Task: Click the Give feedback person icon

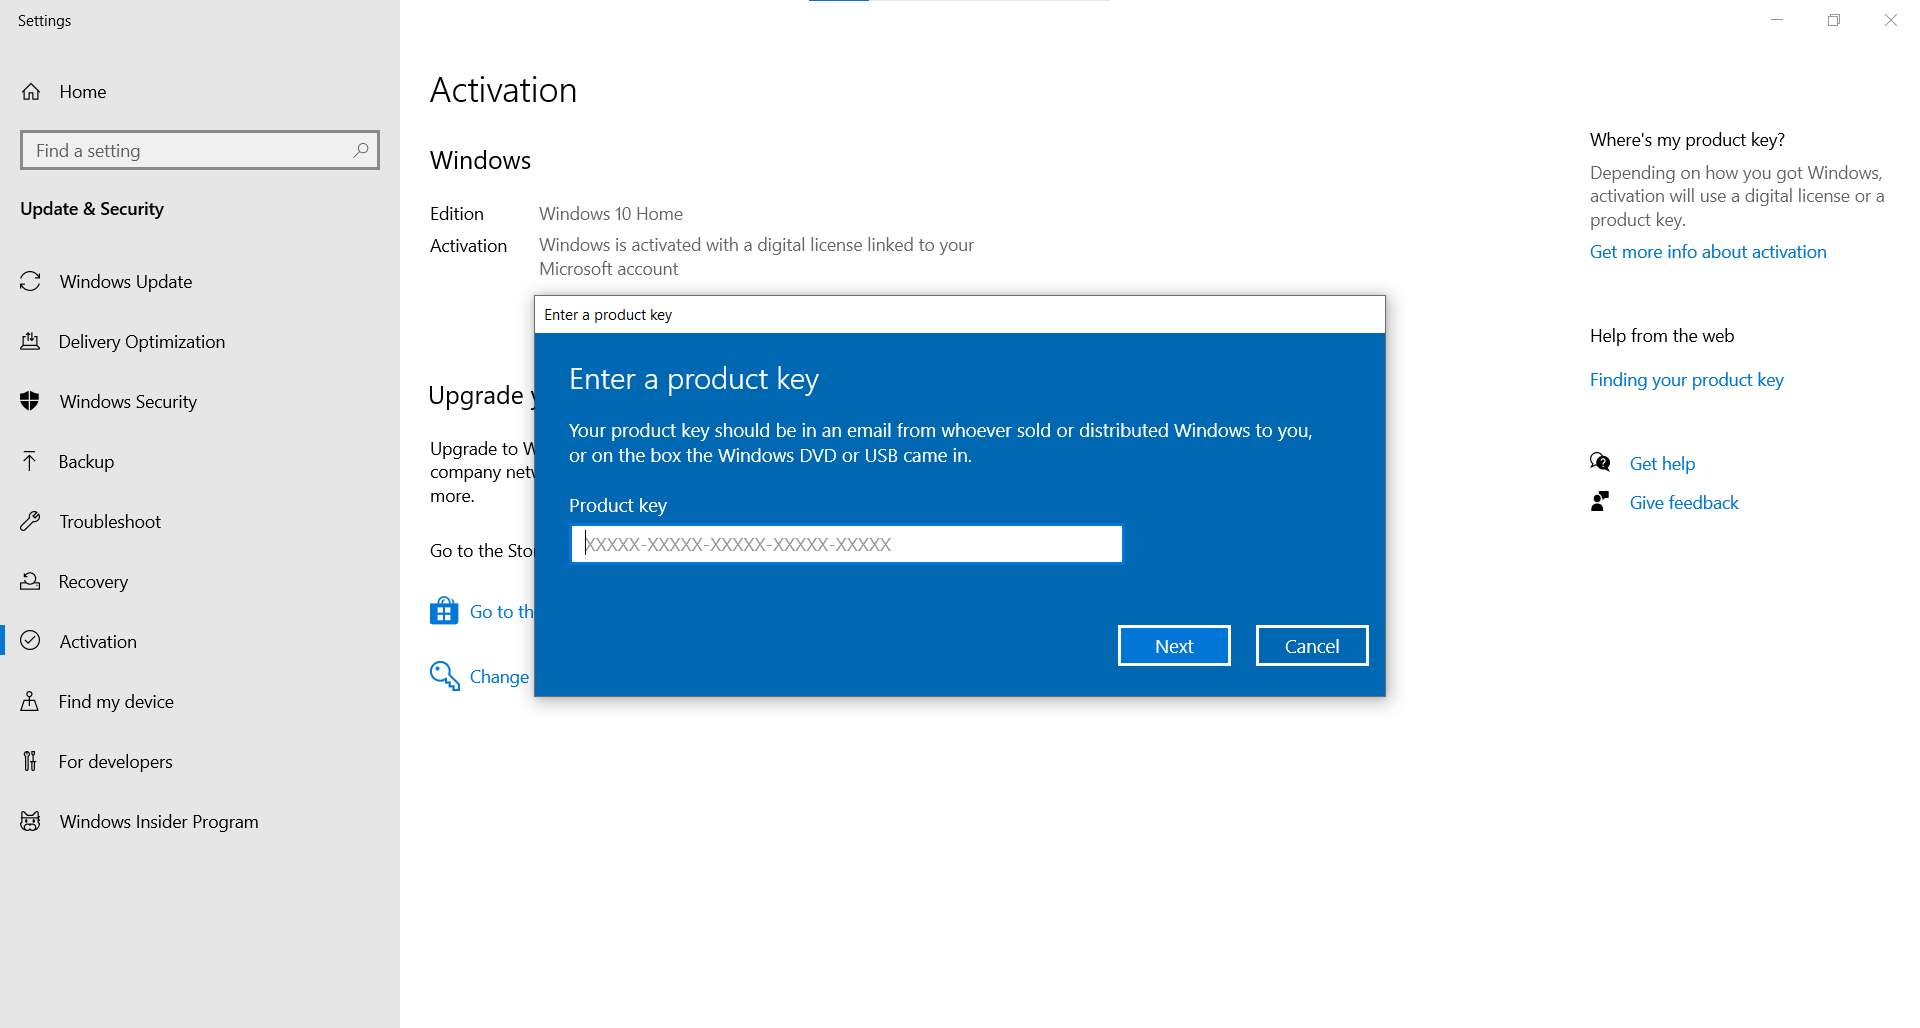Action: coord(1600,501)
